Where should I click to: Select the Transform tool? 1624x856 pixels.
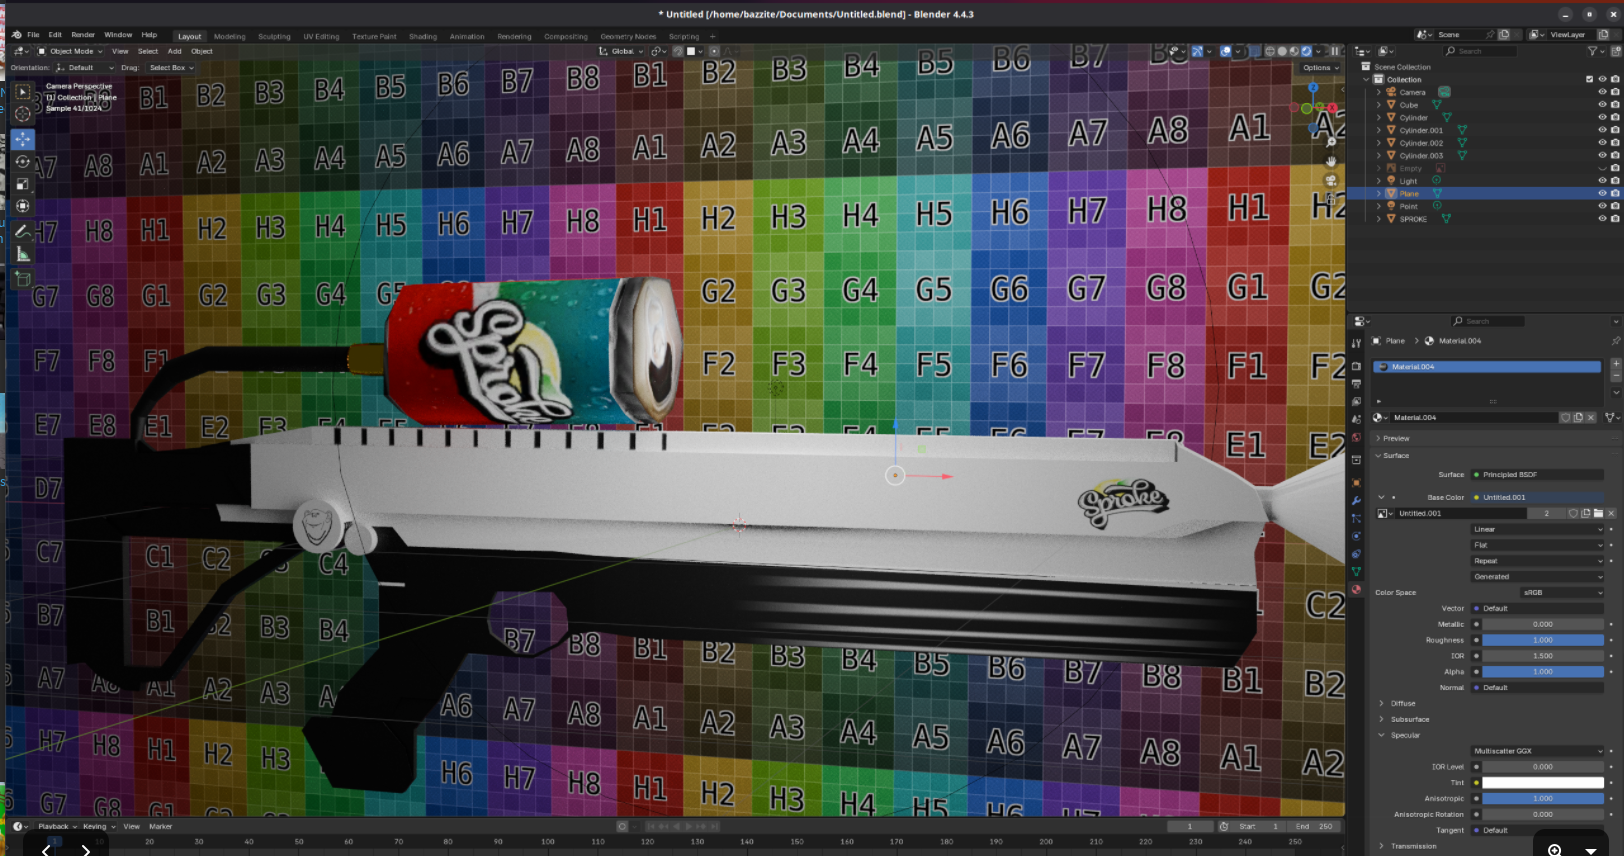tap(22, 206)
